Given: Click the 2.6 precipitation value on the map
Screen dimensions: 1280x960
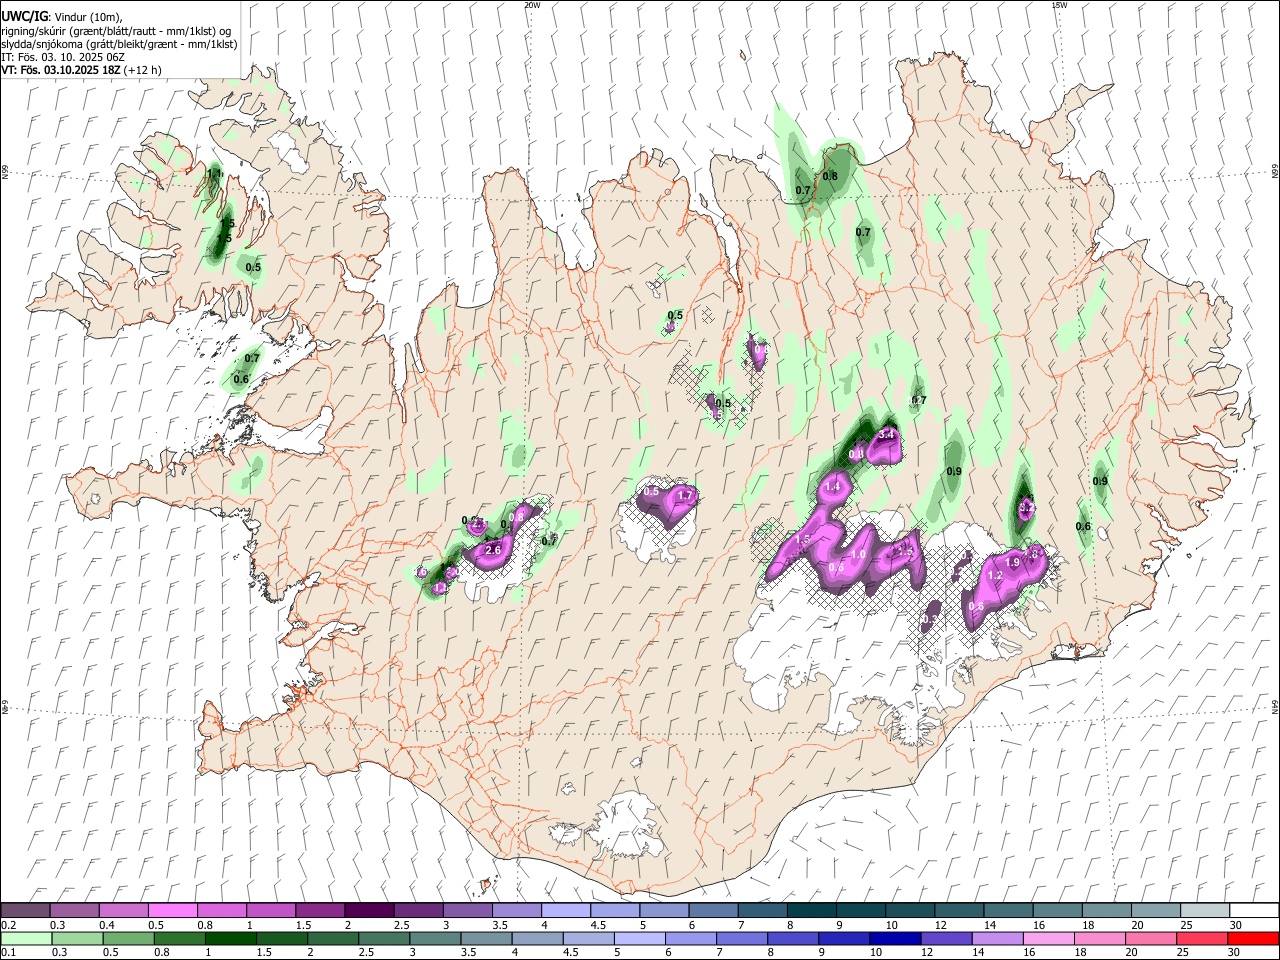Looking at the screenshot, I should click(x=492, y=551).
